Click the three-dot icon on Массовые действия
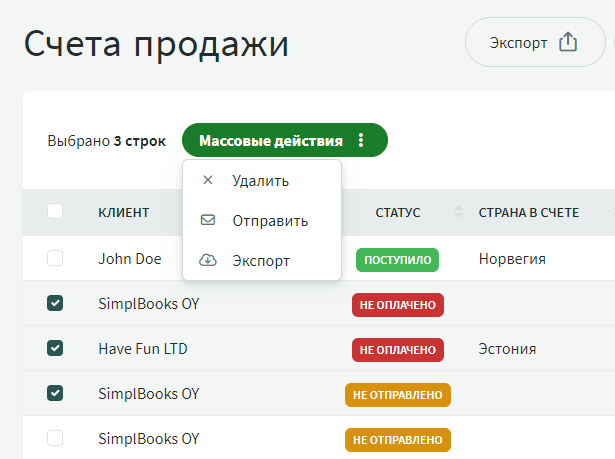This screenshot has width=615, height=459. click(x=361, y=140)
